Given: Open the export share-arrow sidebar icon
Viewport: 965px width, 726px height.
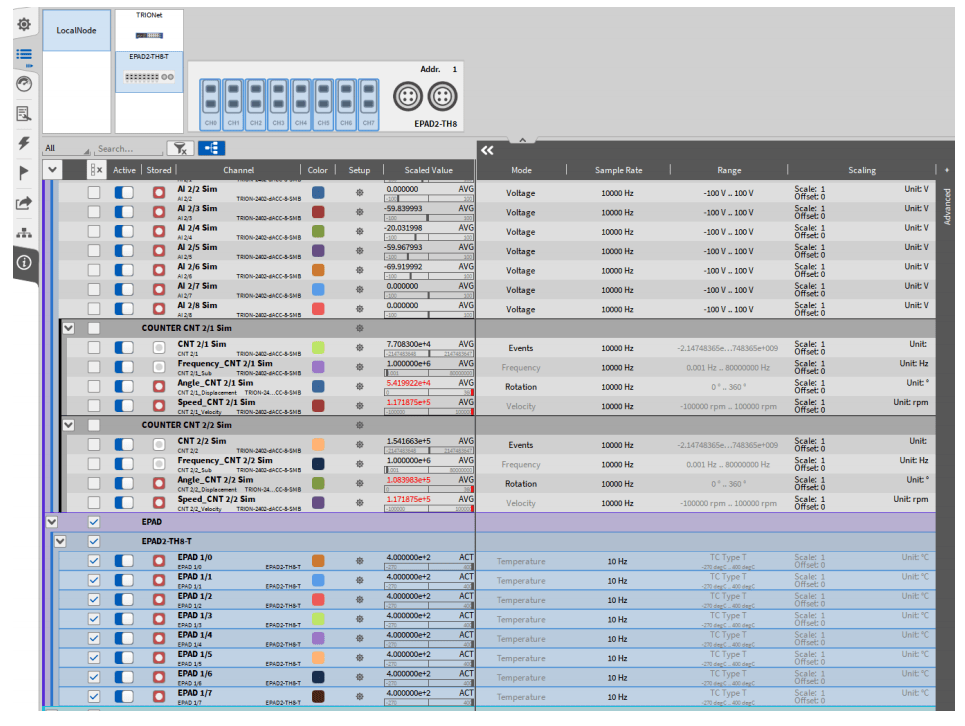Looking at the screenshot, I should click(24, 202).
